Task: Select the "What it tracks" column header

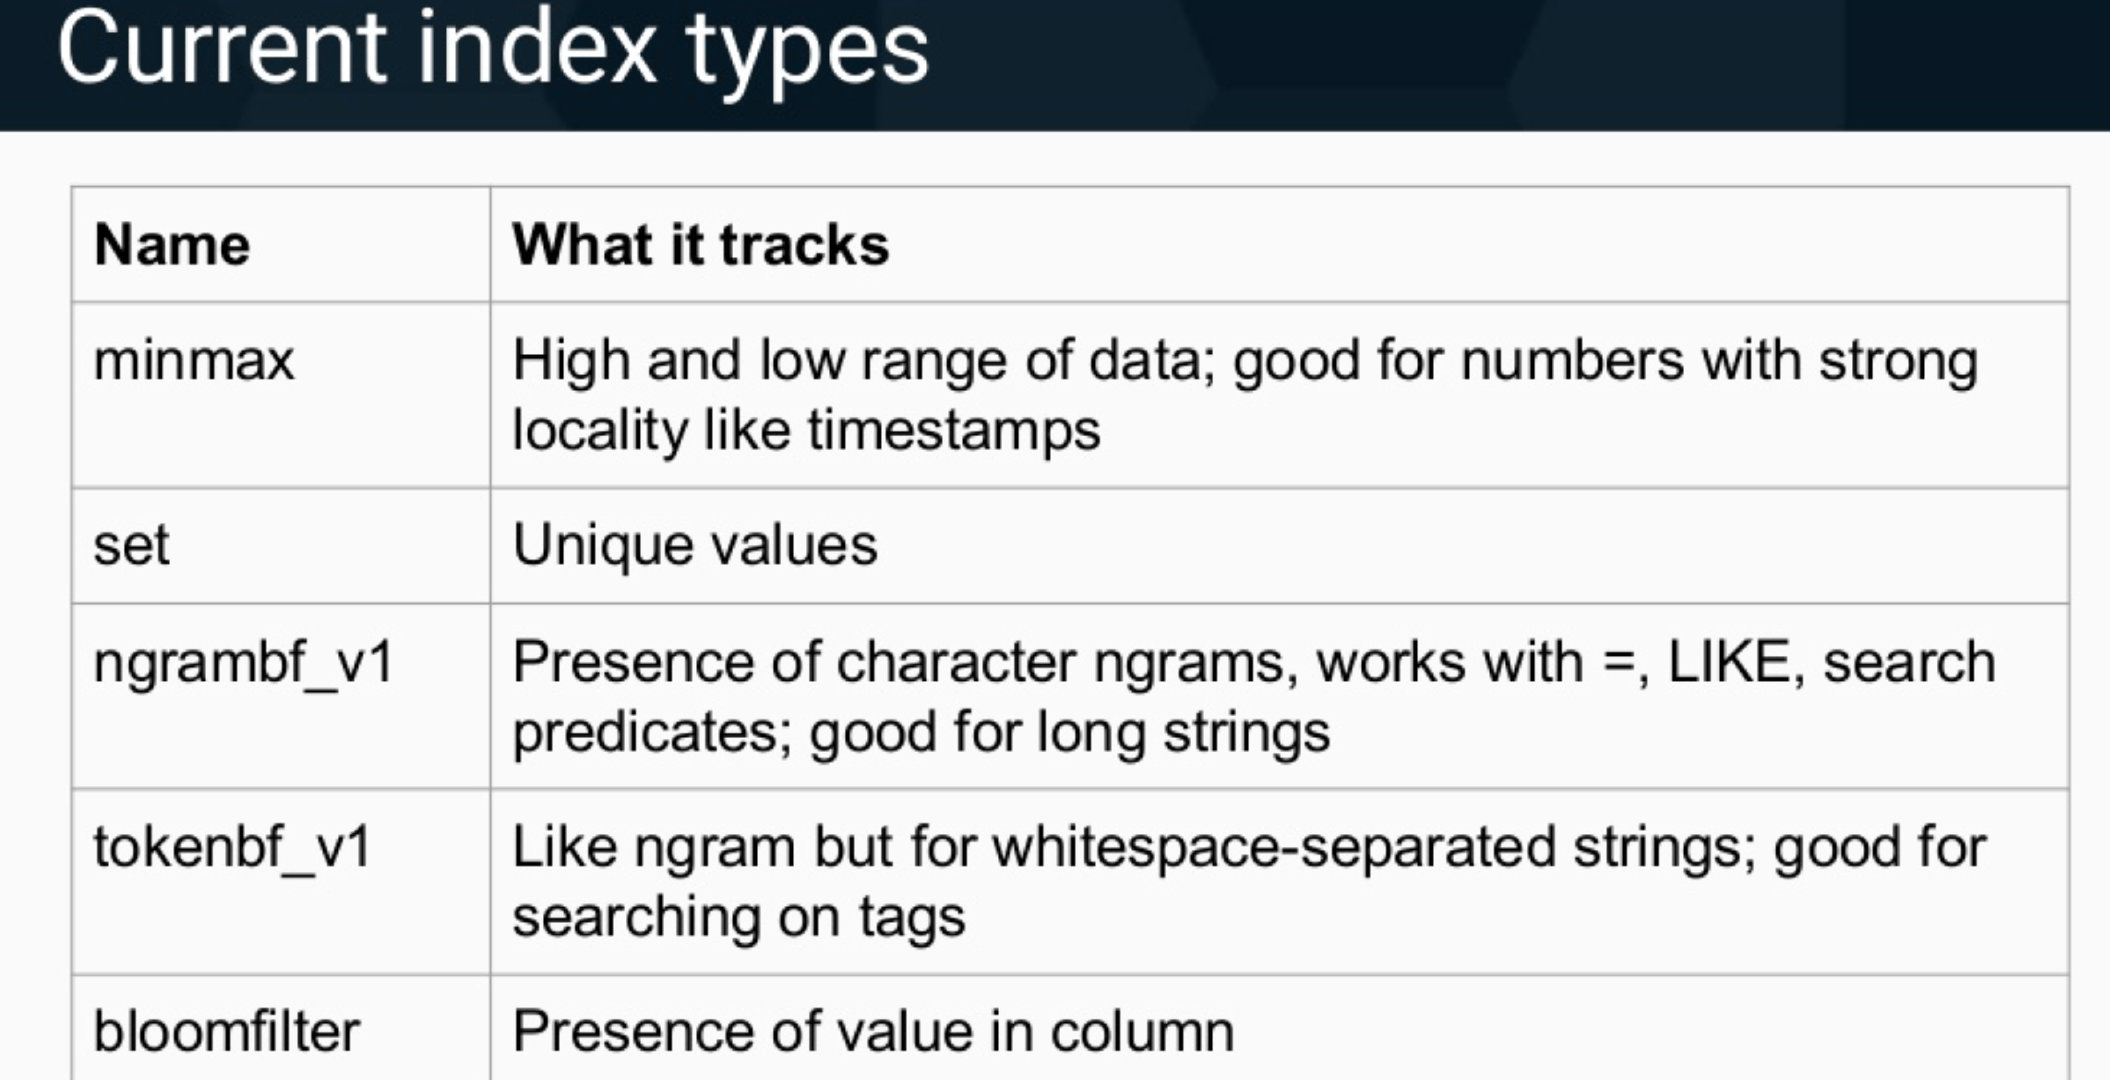Action: [700, 245]
